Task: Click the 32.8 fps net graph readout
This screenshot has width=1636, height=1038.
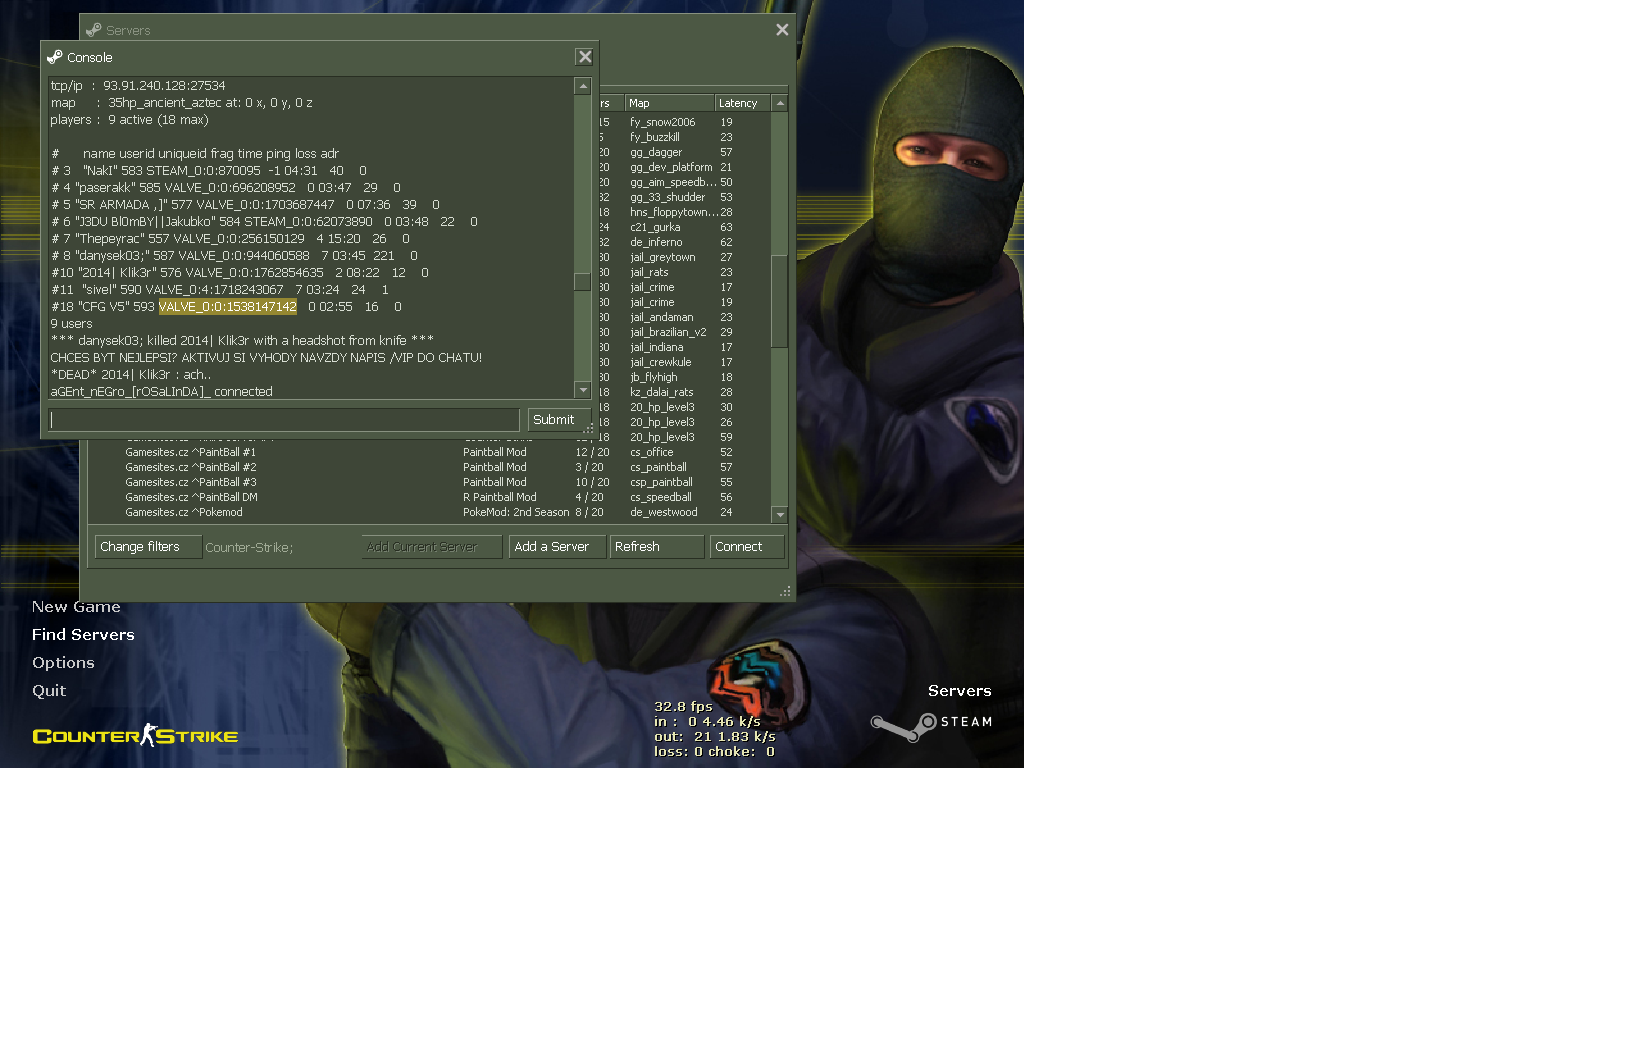Action: 683,706
